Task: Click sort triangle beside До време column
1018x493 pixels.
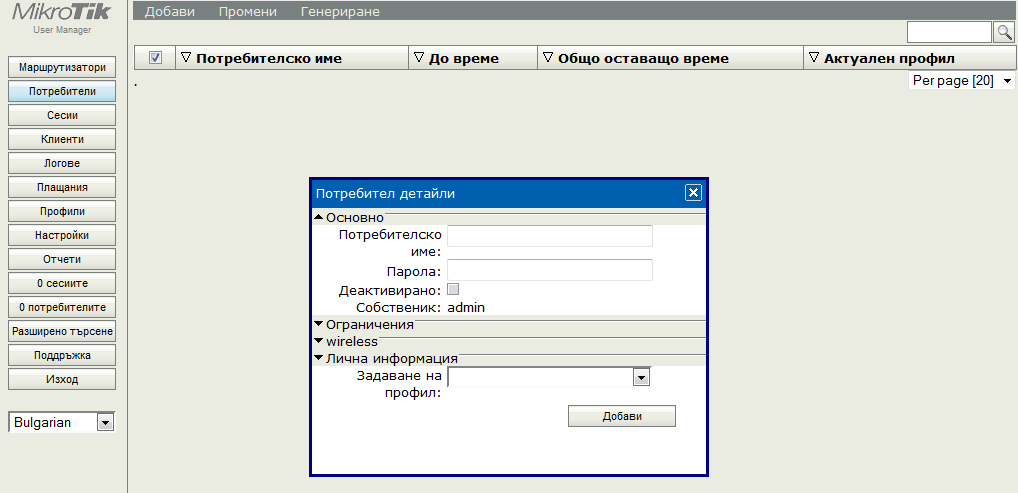Action: 418,58
